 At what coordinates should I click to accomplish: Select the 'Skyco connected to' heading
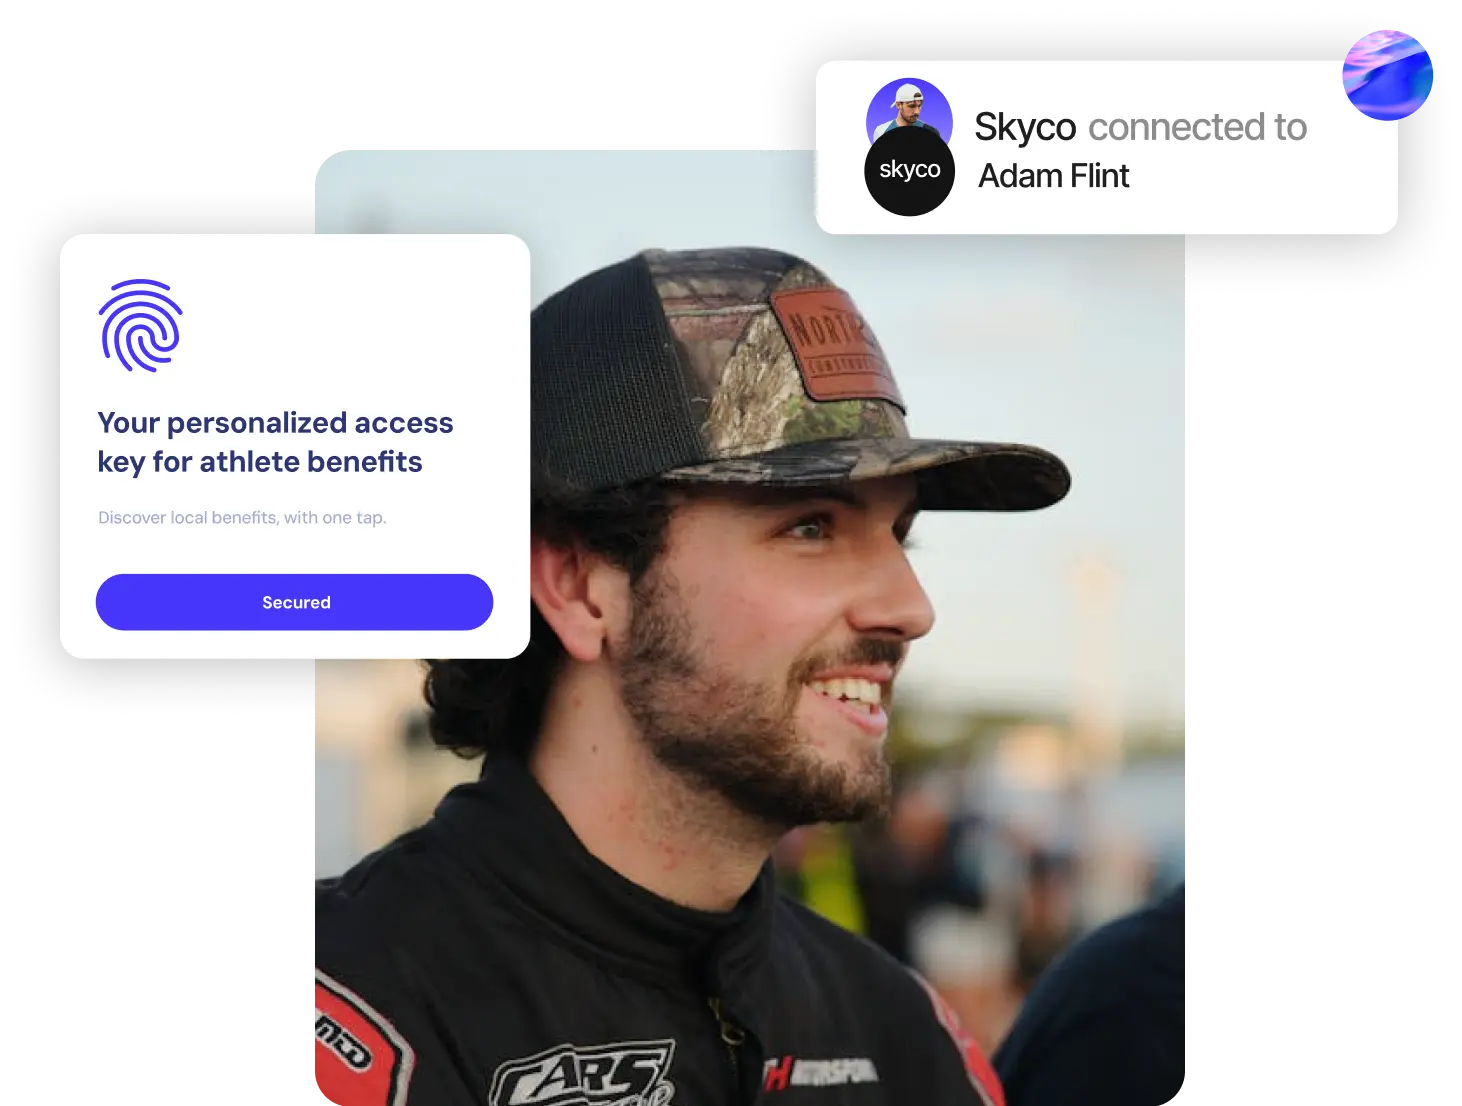point(1140,127)
